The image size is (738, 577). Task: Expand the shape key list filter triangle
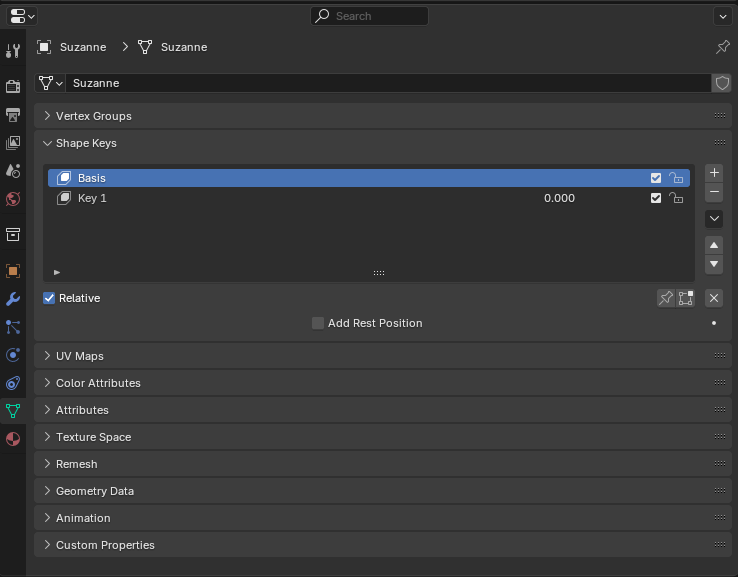(x=57, y=272)
